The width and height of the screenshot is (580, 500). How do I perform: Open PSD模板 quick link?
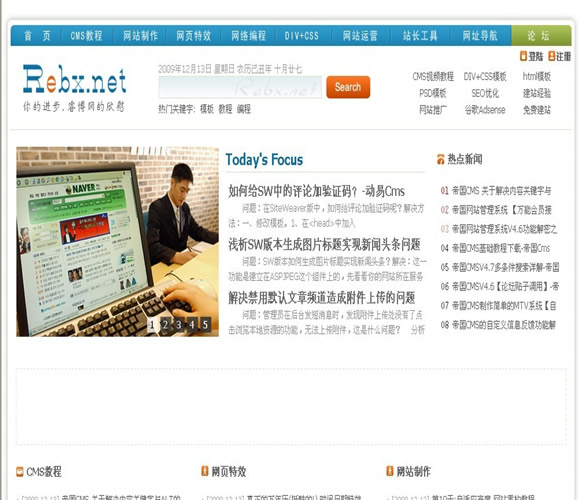point(433,93)
